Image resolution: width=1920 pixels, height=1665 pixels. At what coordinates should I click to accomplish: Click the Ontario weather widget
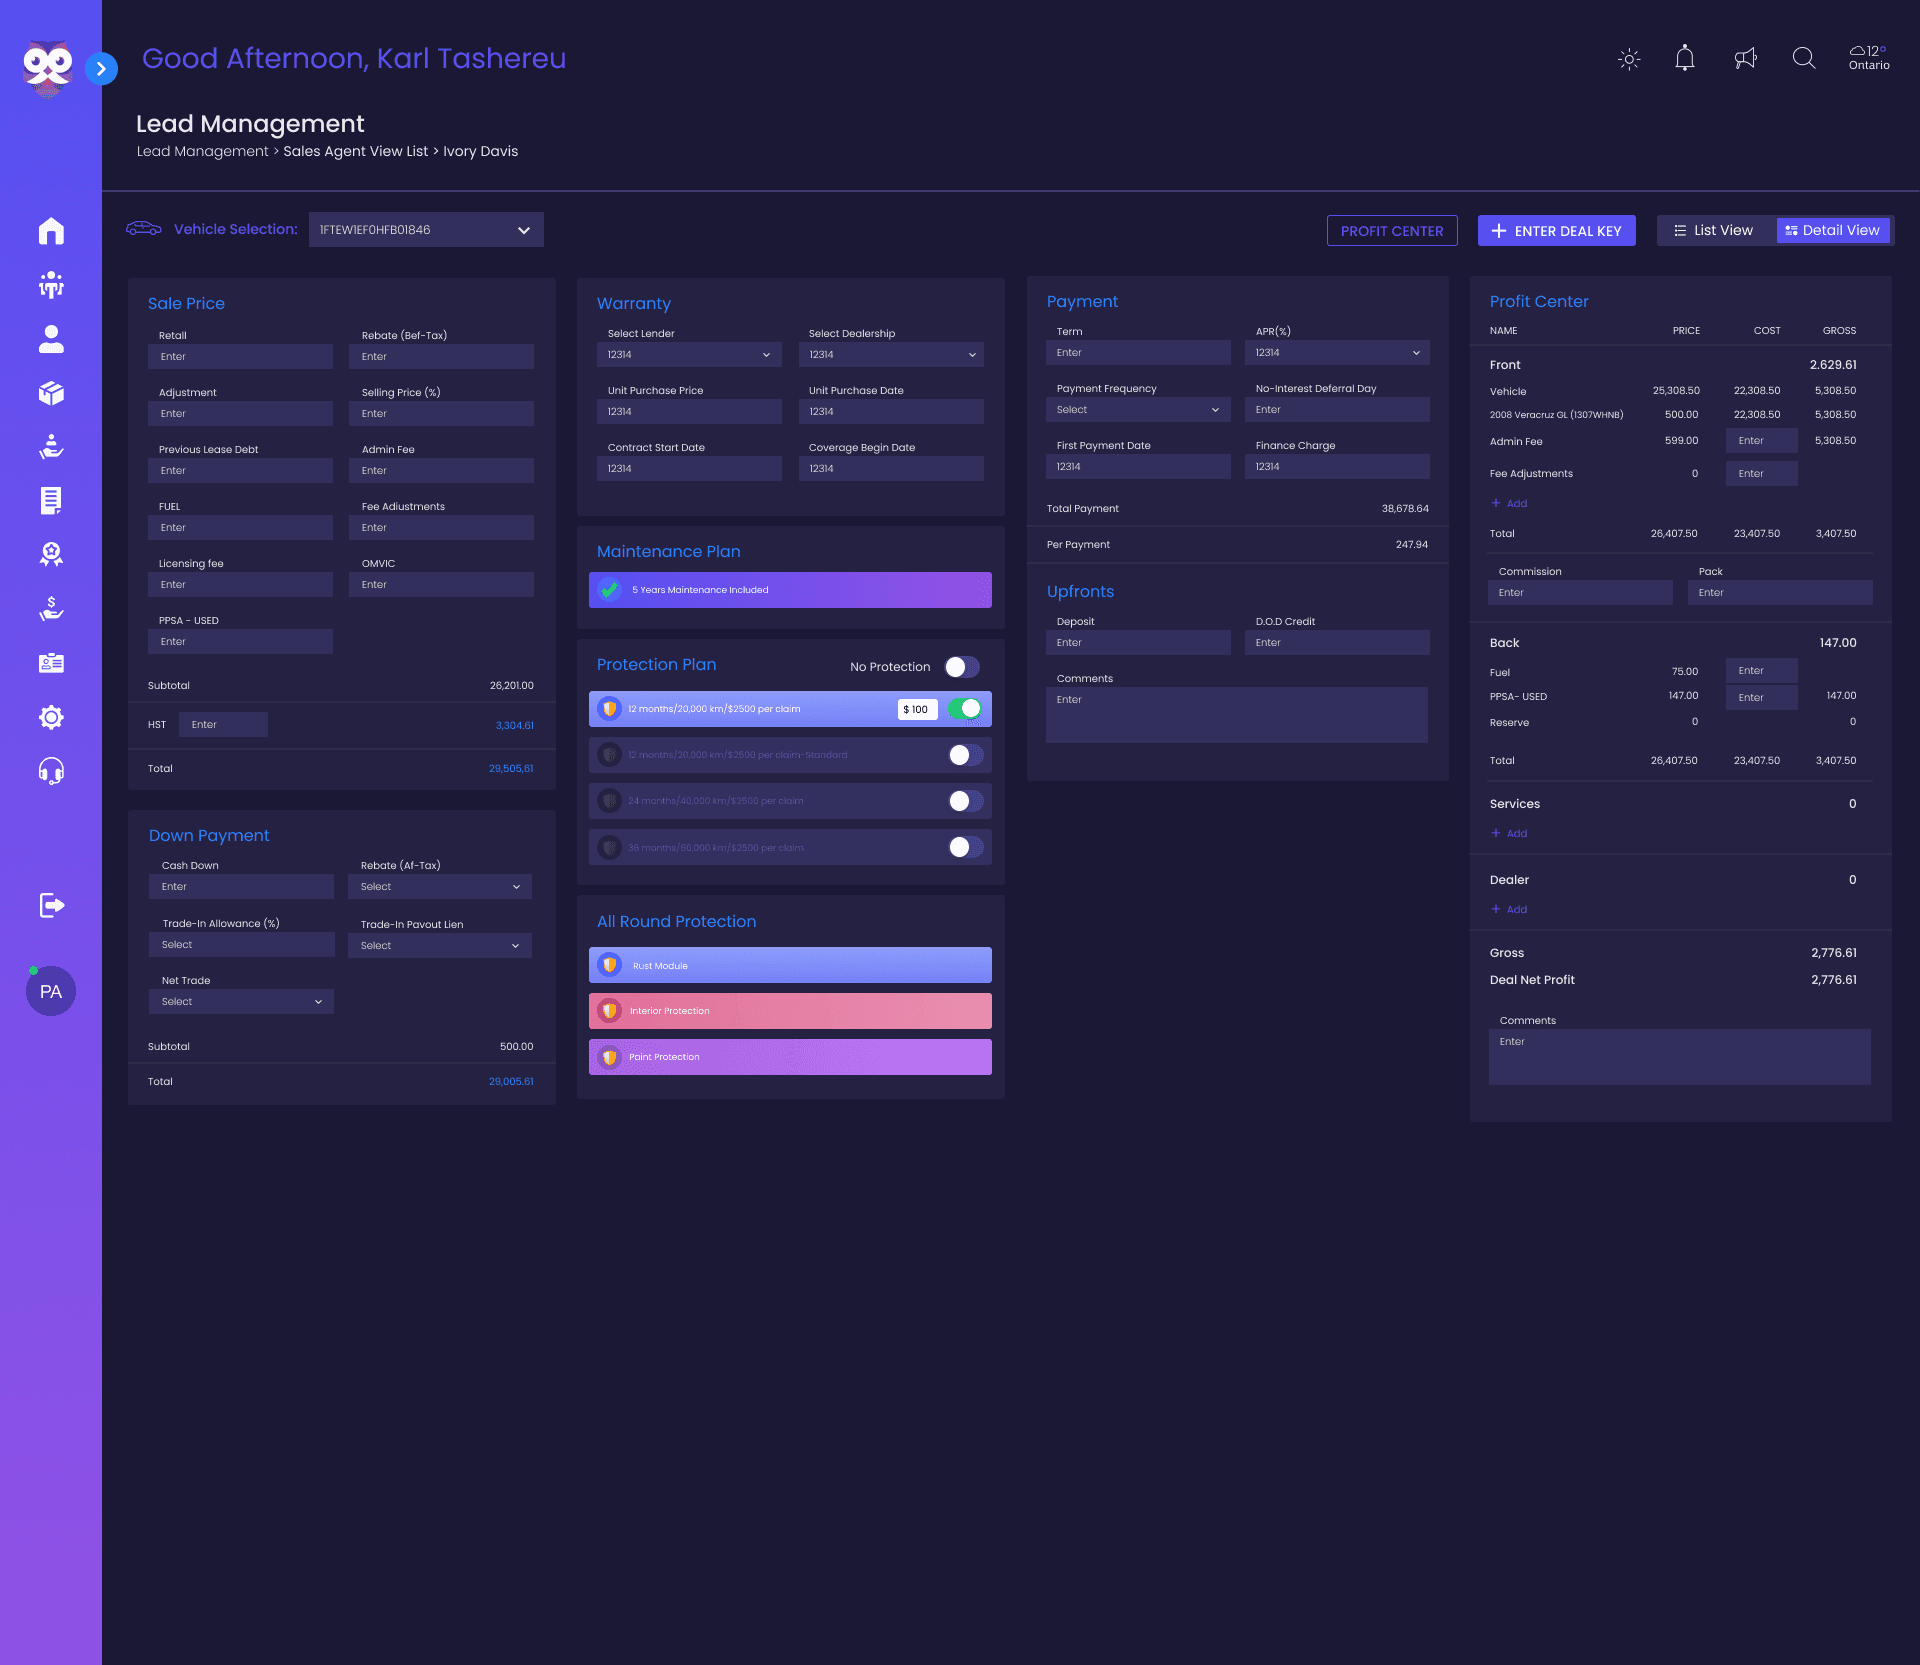[1869, 58]
